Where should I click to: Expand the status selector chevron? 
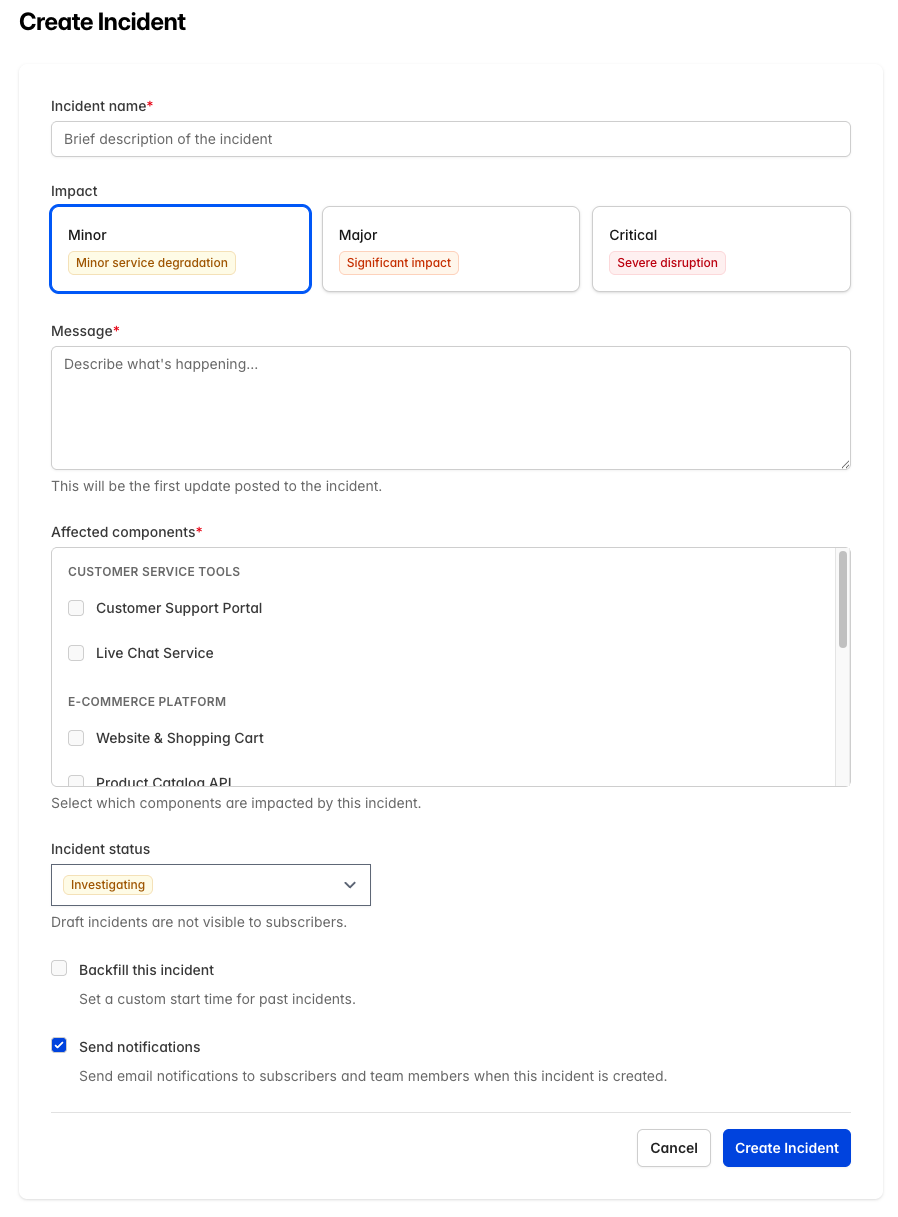[x=349, y=885]
